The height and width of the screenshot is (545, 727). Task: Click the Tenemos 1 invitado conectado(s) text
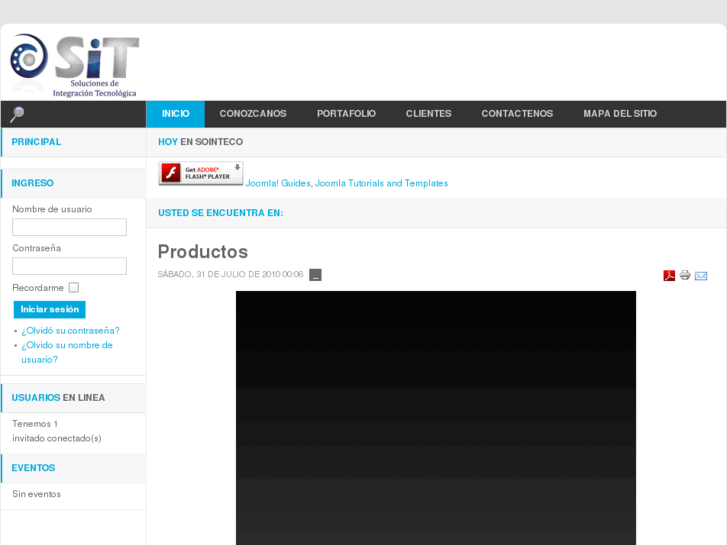click(x=57, y=431)
